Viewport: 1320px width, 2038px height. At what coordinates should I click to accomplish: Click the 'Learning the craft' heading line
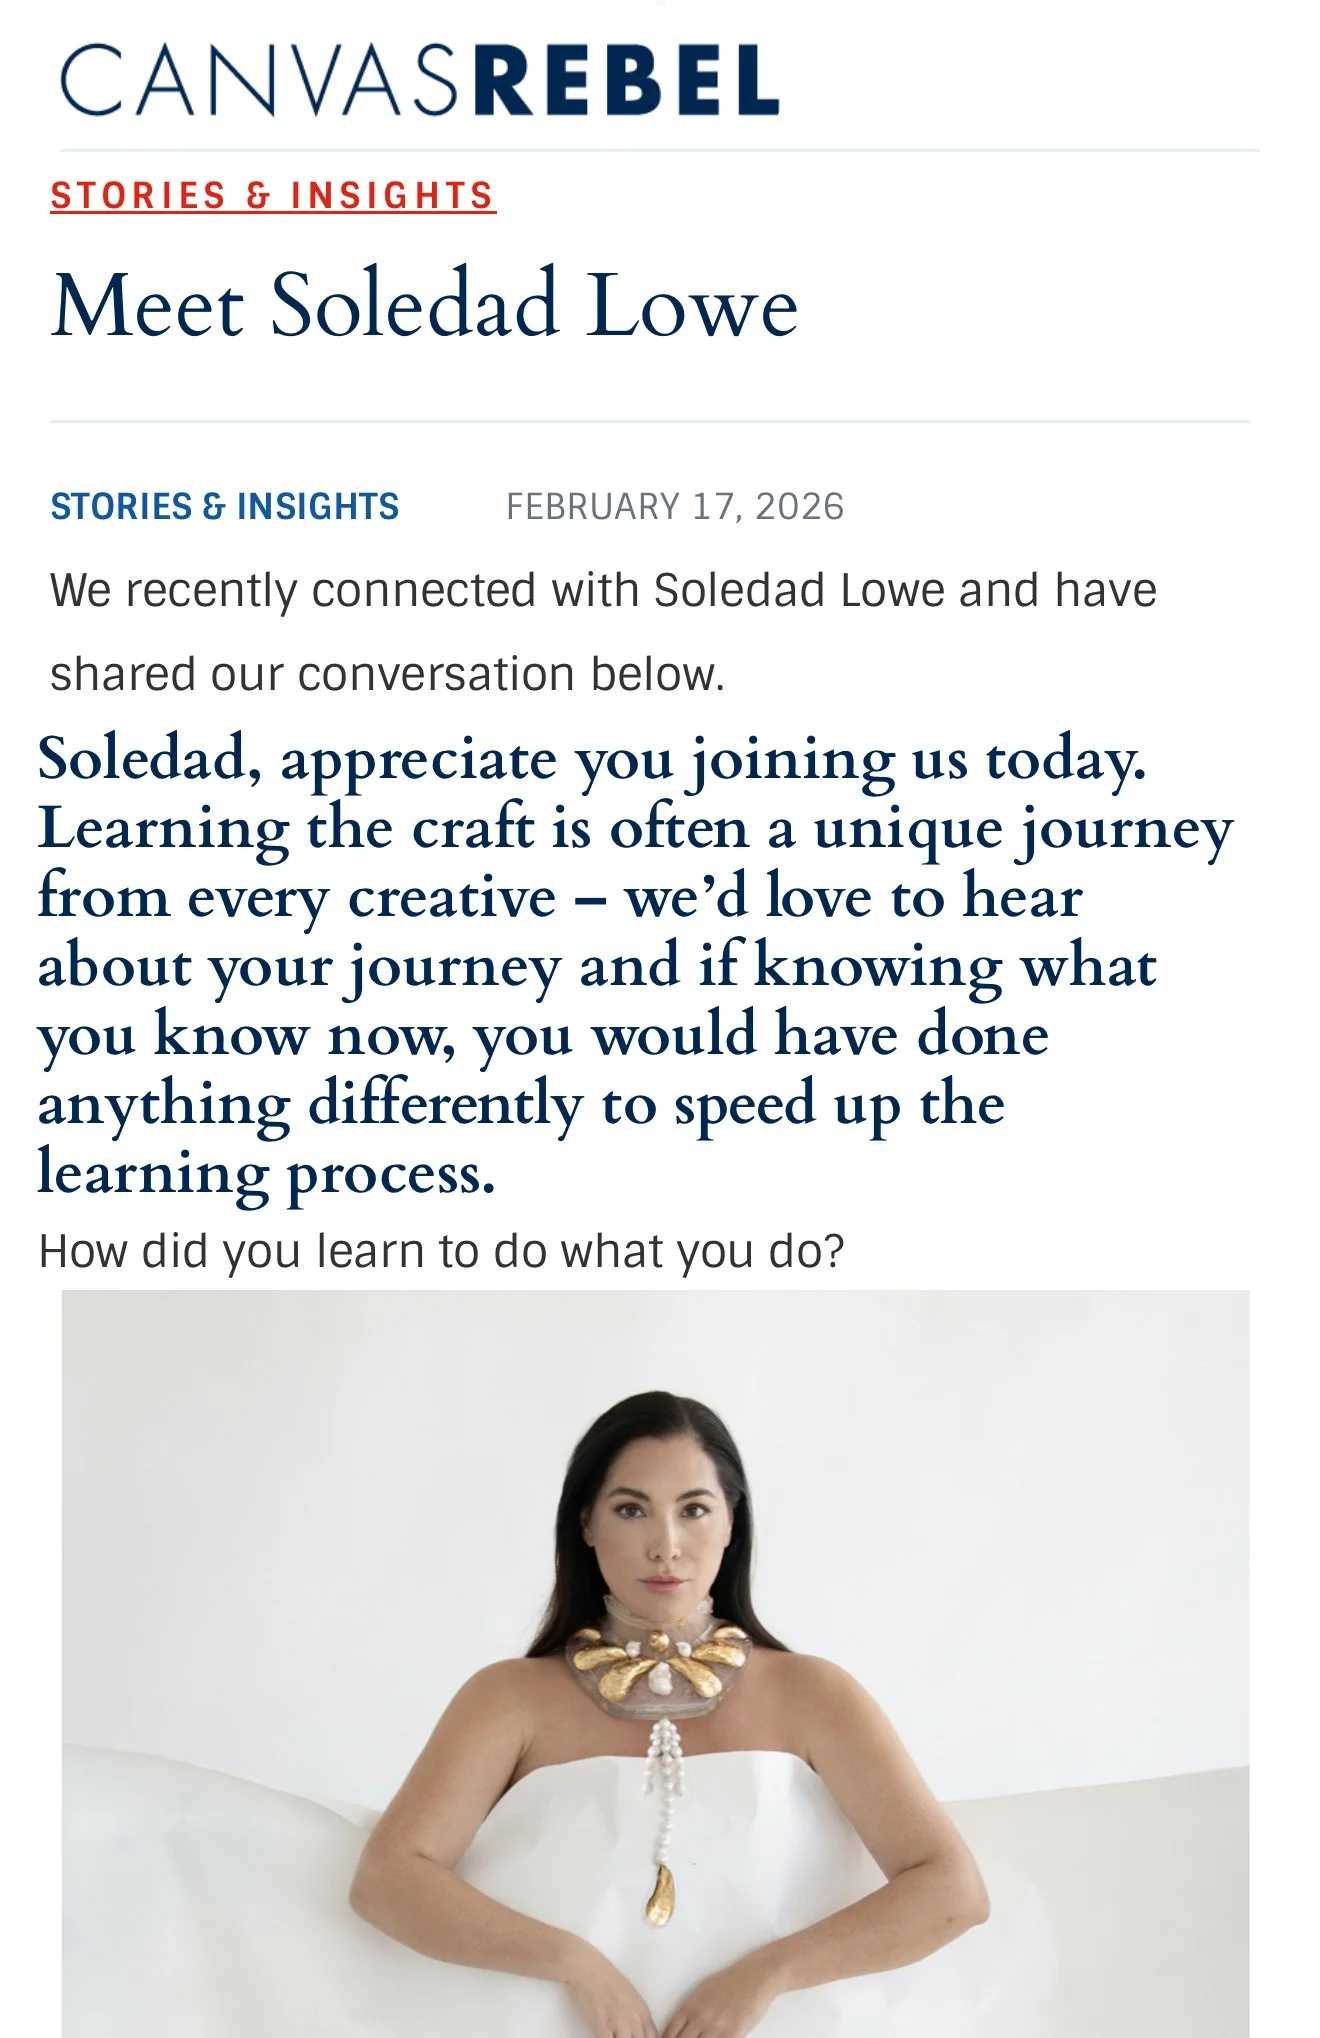[635, 830]
